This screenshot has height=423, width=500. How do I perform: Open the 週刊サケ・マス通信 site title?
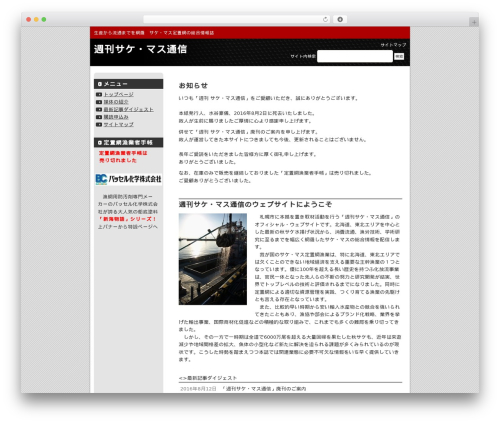point(140,49)
